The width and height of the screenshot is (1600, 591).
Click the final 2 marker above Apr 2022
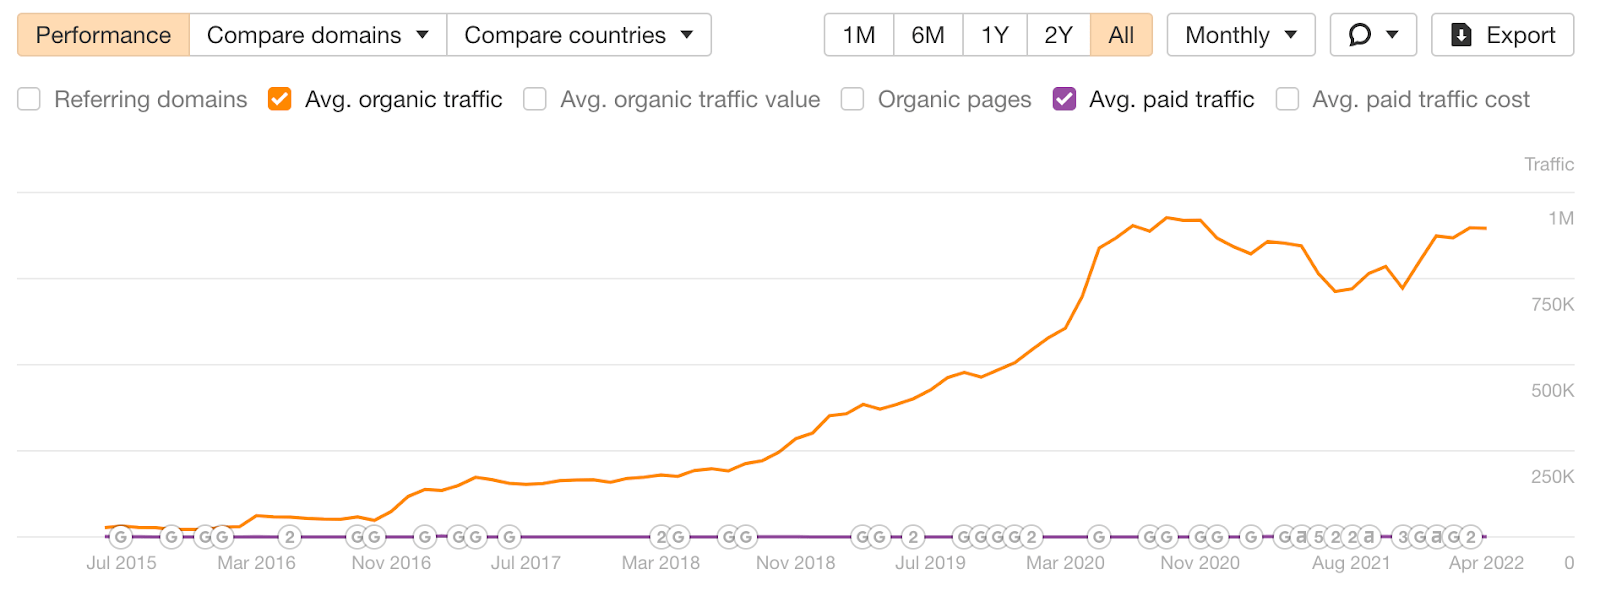click(1470, 537)
